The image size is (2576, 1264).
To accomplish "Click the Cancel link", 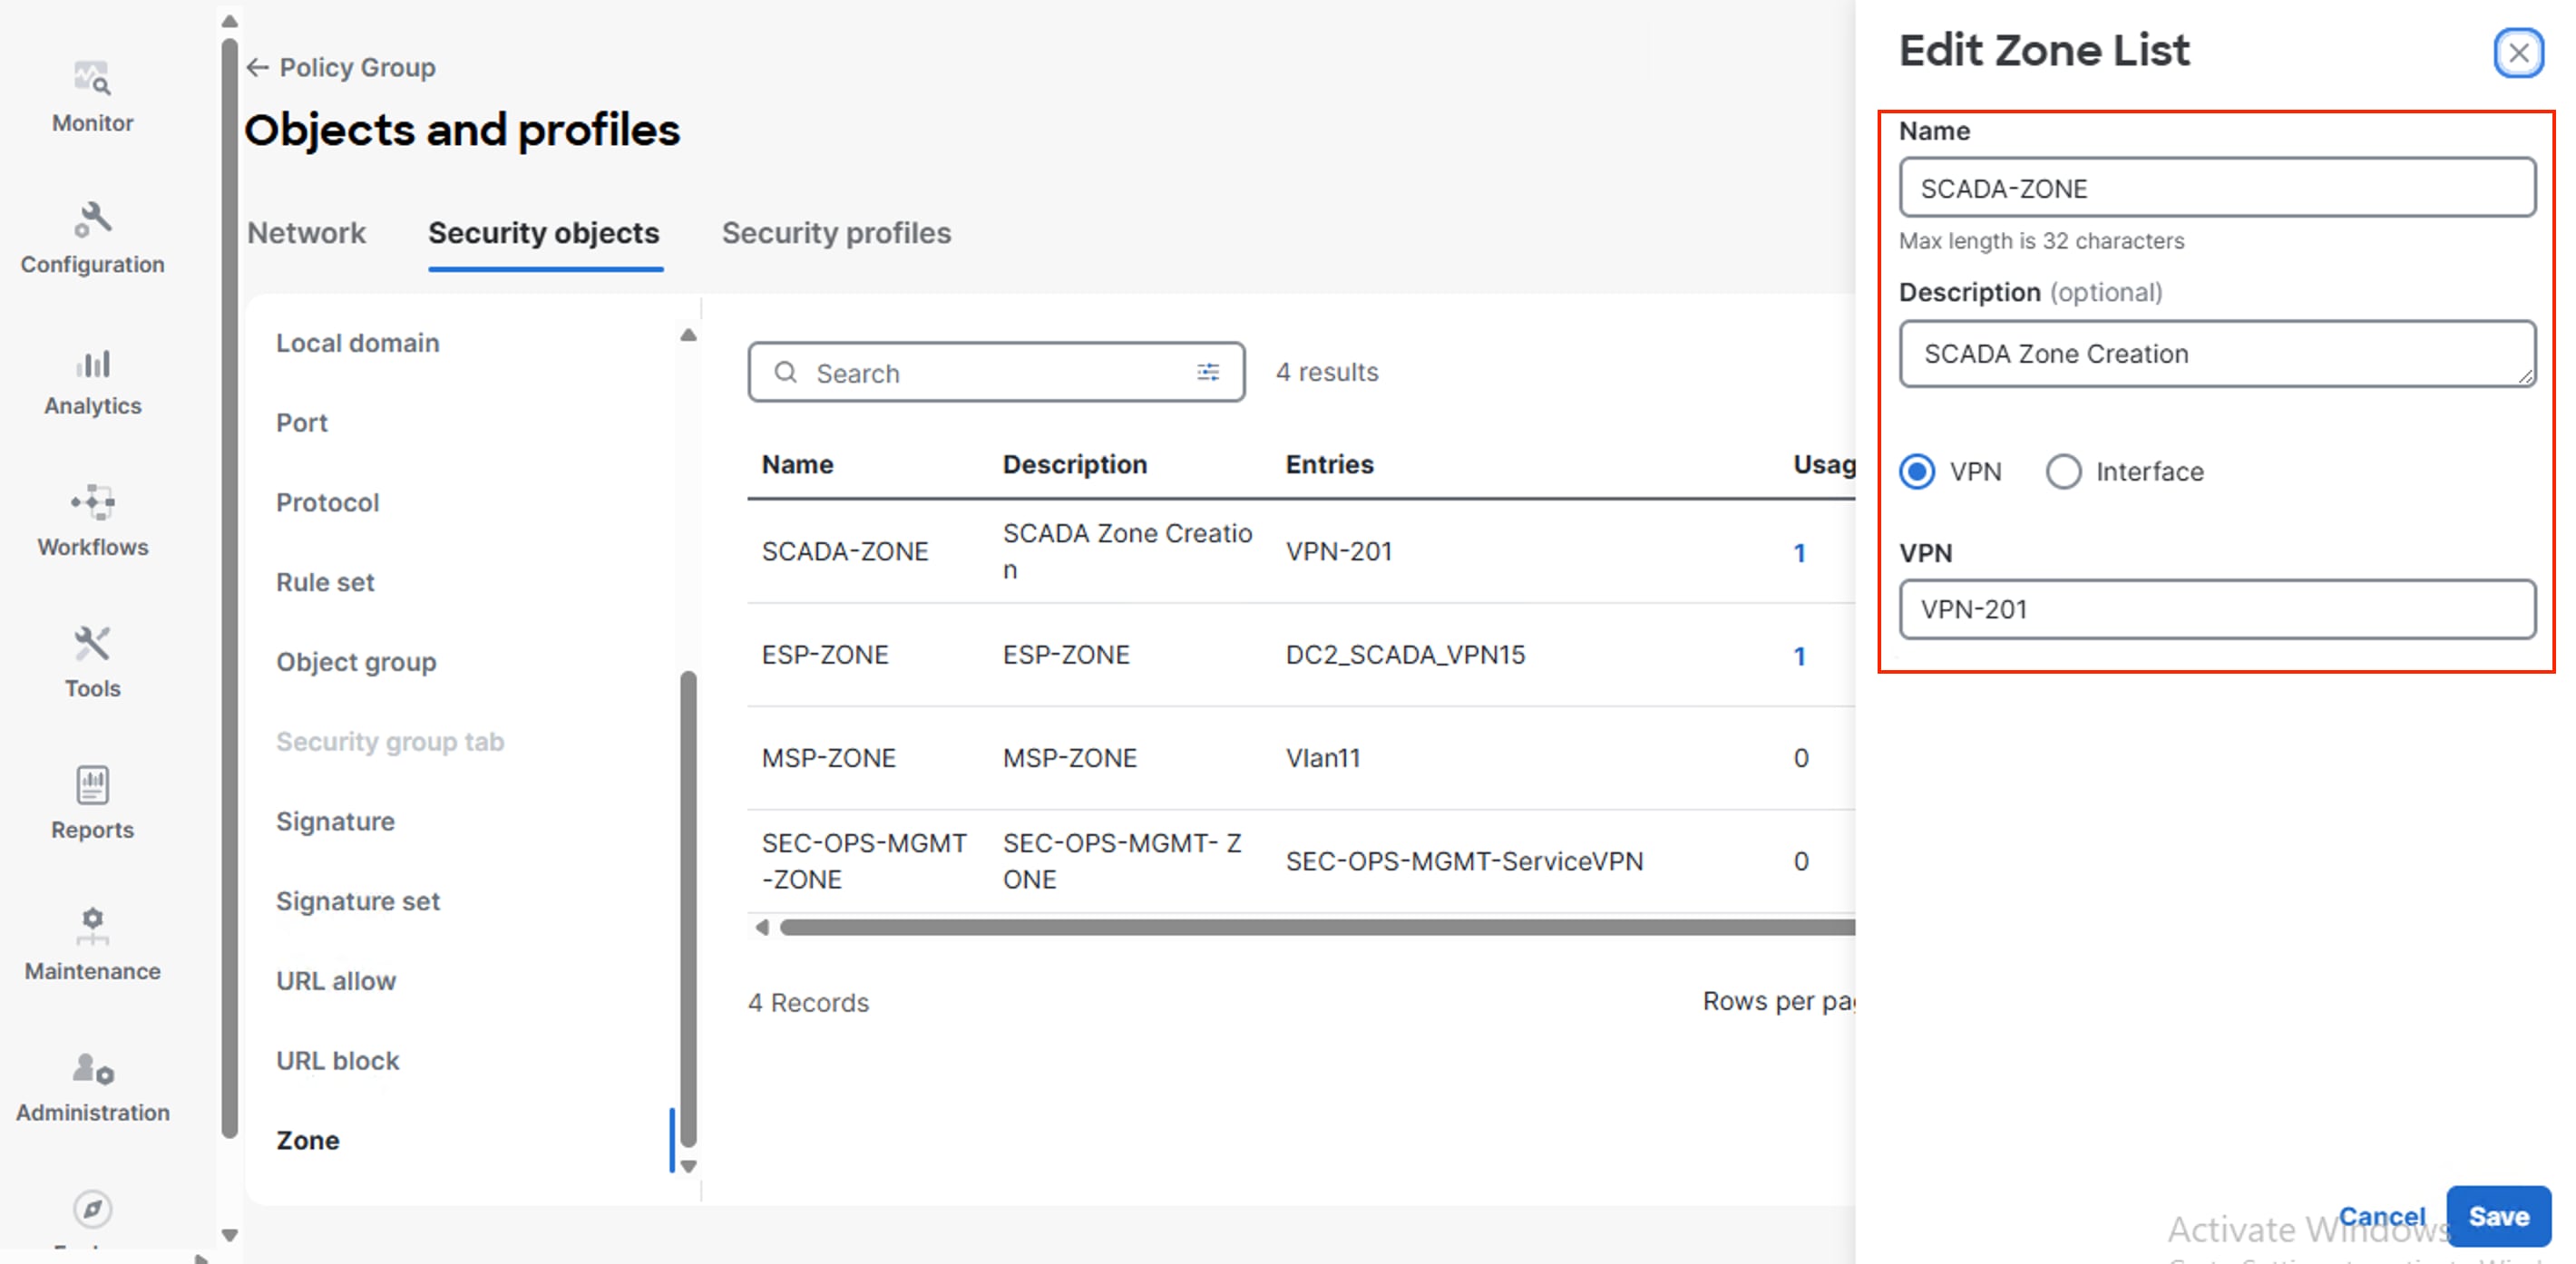I will (x=2382, y=1216).
